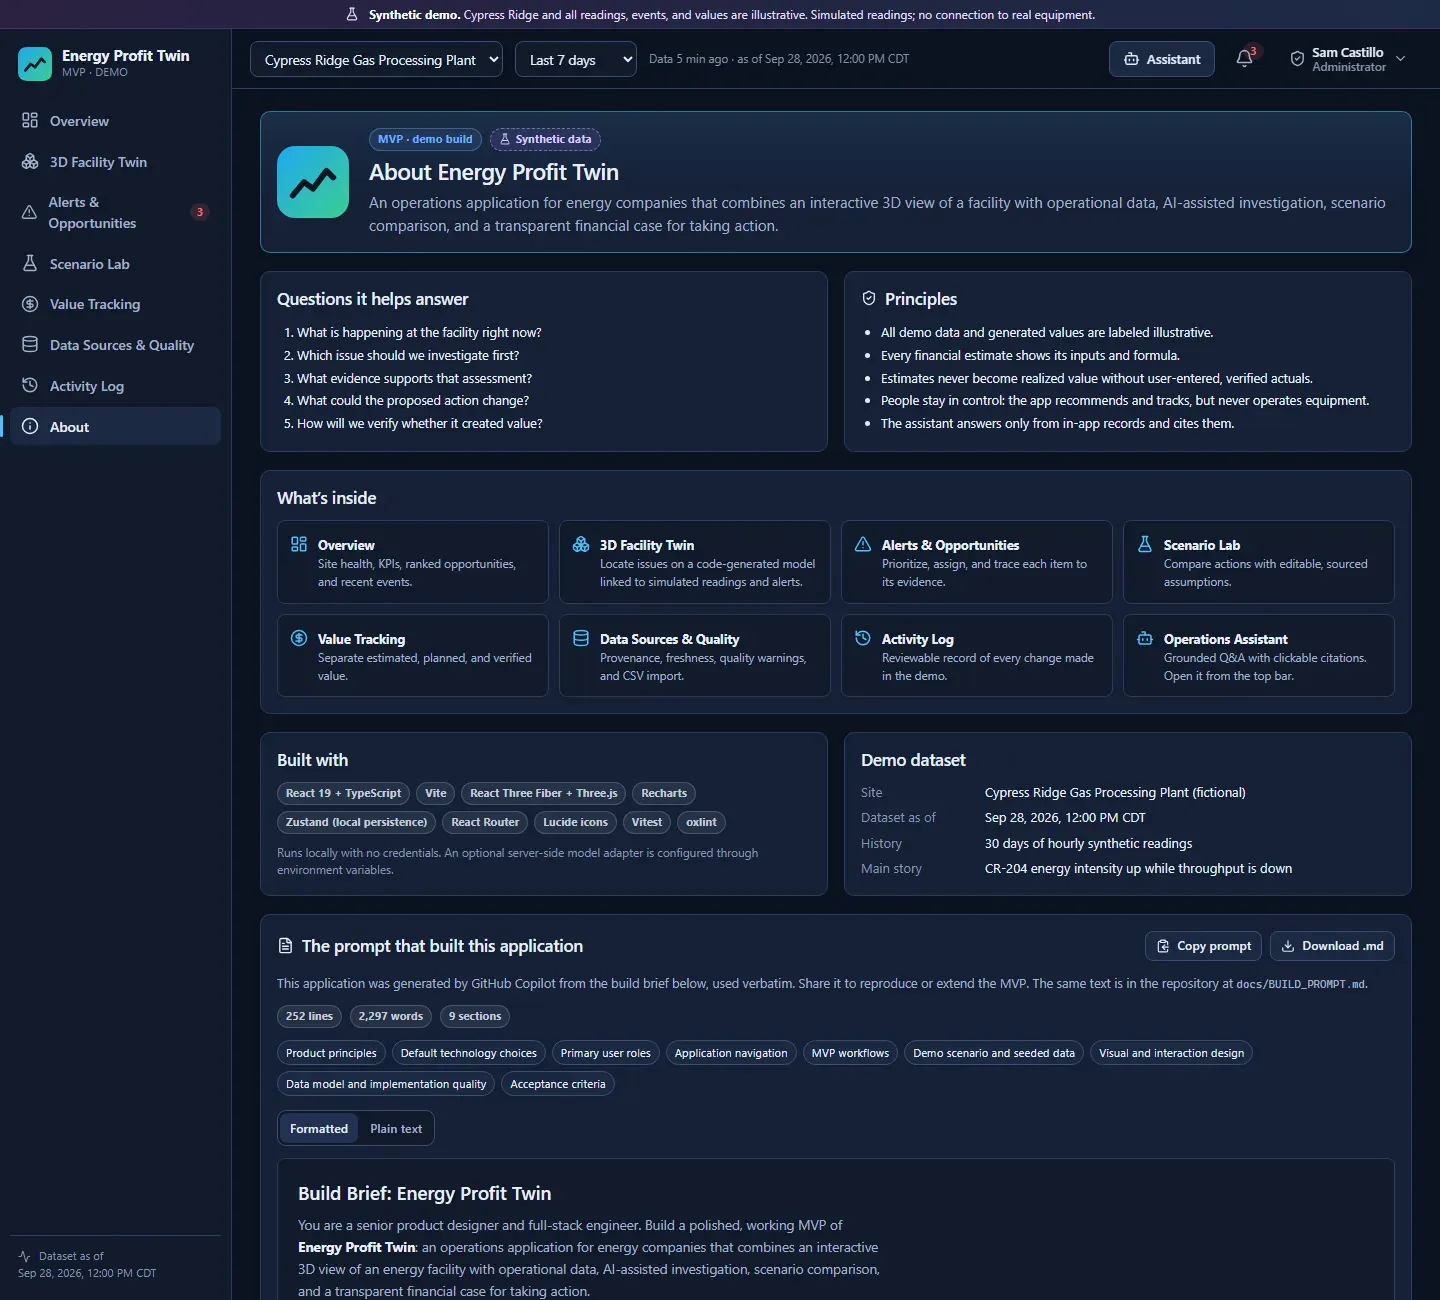The image size is (1440, 1300).
Task: Click the Activity Log card history icon
Action: coord(863,638)
